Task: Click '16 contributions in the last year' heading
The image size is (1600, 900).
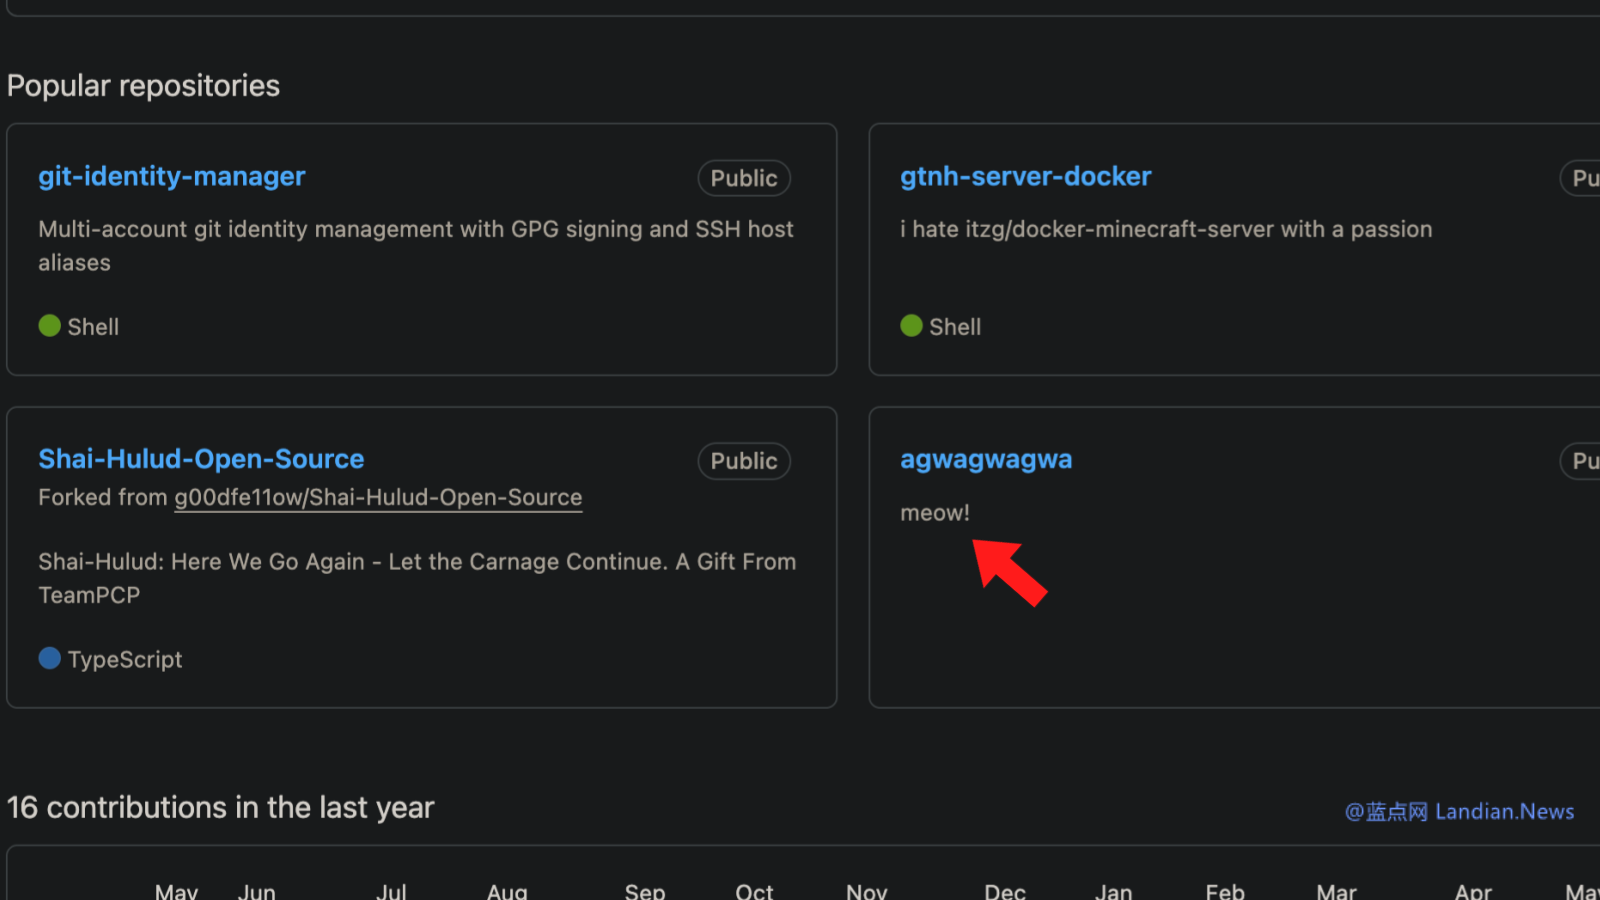Action: [220, 808]
